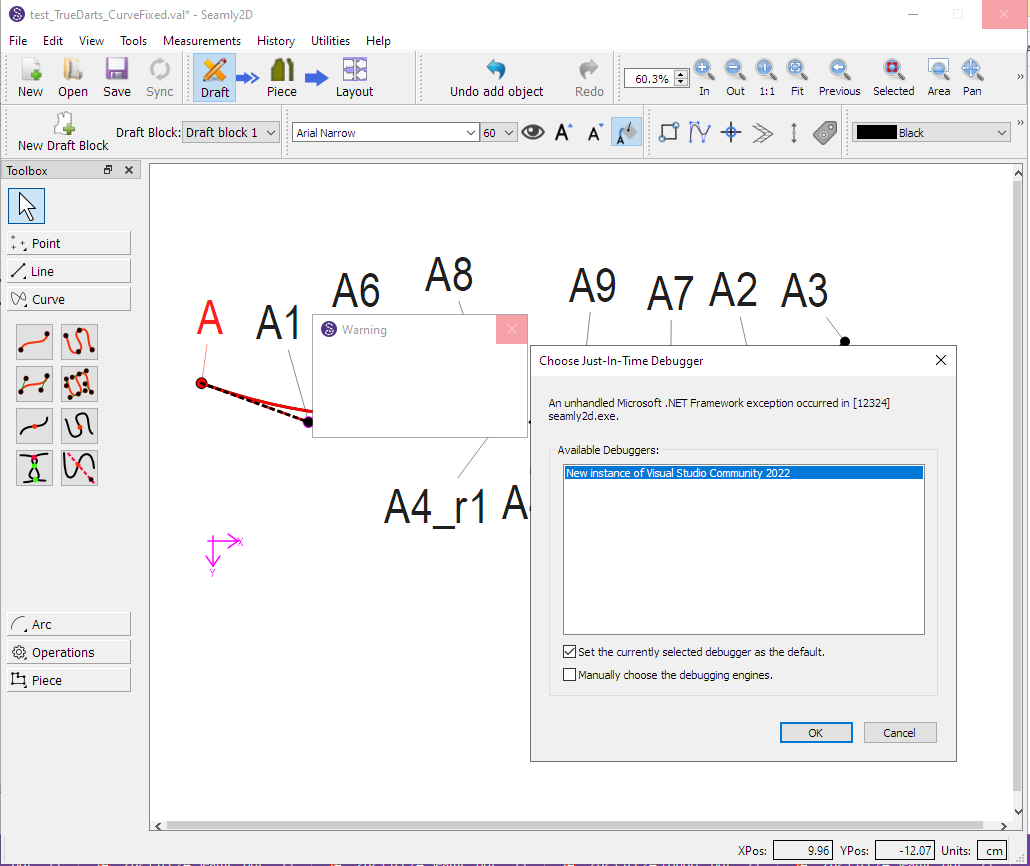Select the spline path tool
The width and height of the screenshot is (1030, 866).
[x=79, y=341]
